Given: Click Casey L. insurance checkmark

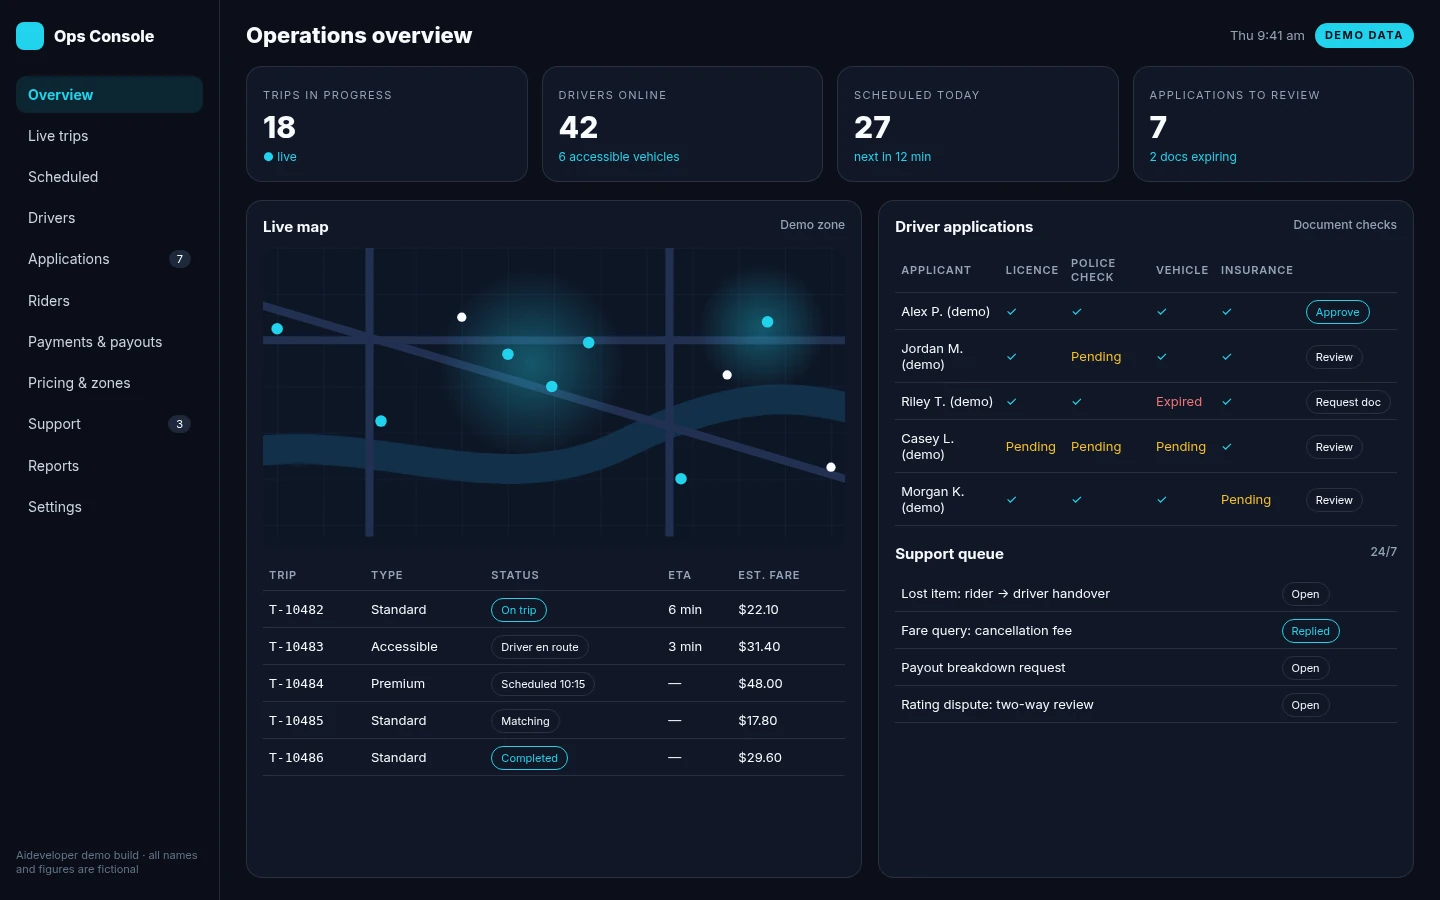Looking at the screenshot, I should point(1227,447).
